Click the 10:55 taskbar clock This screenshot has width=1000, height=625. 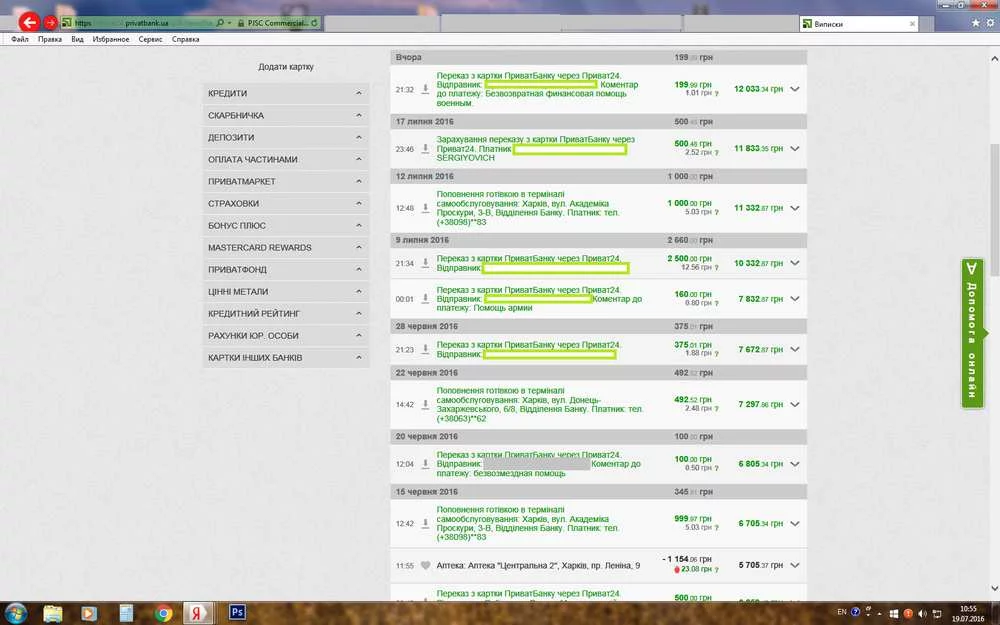click(x=968, y=609)
